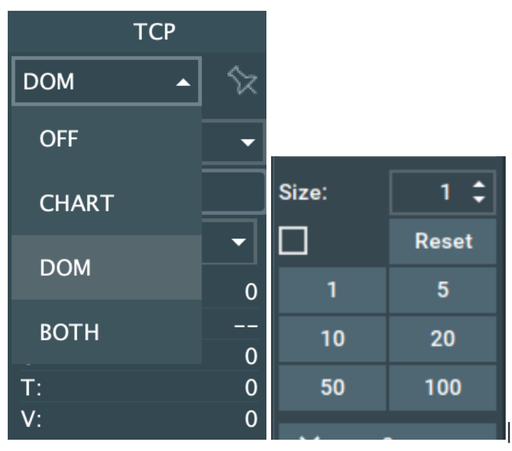This screenshot has height=451, width=512.
Task: Select the 10 size preset button
Action: pyautogui.click(x=332, y=339)
